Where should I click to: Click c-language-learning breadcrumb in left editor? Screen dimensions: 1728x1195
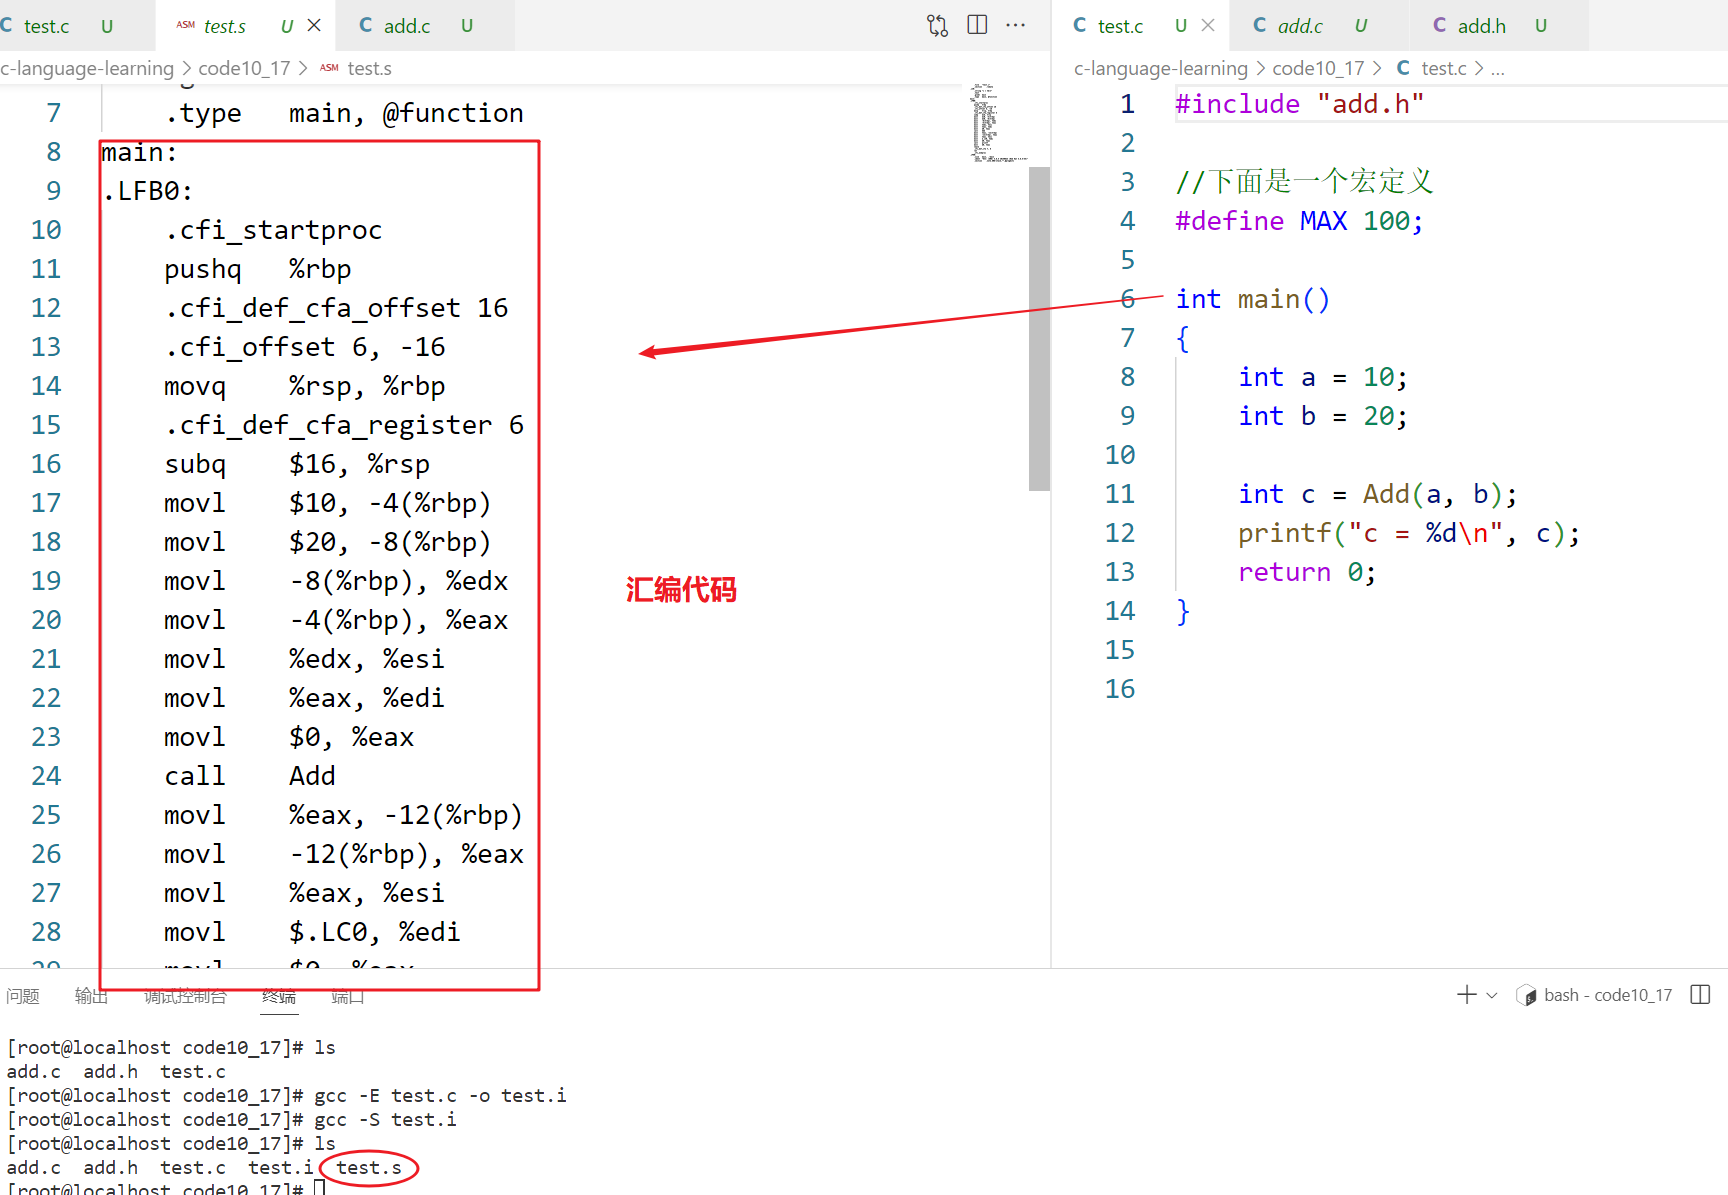[x=87, y=68]
